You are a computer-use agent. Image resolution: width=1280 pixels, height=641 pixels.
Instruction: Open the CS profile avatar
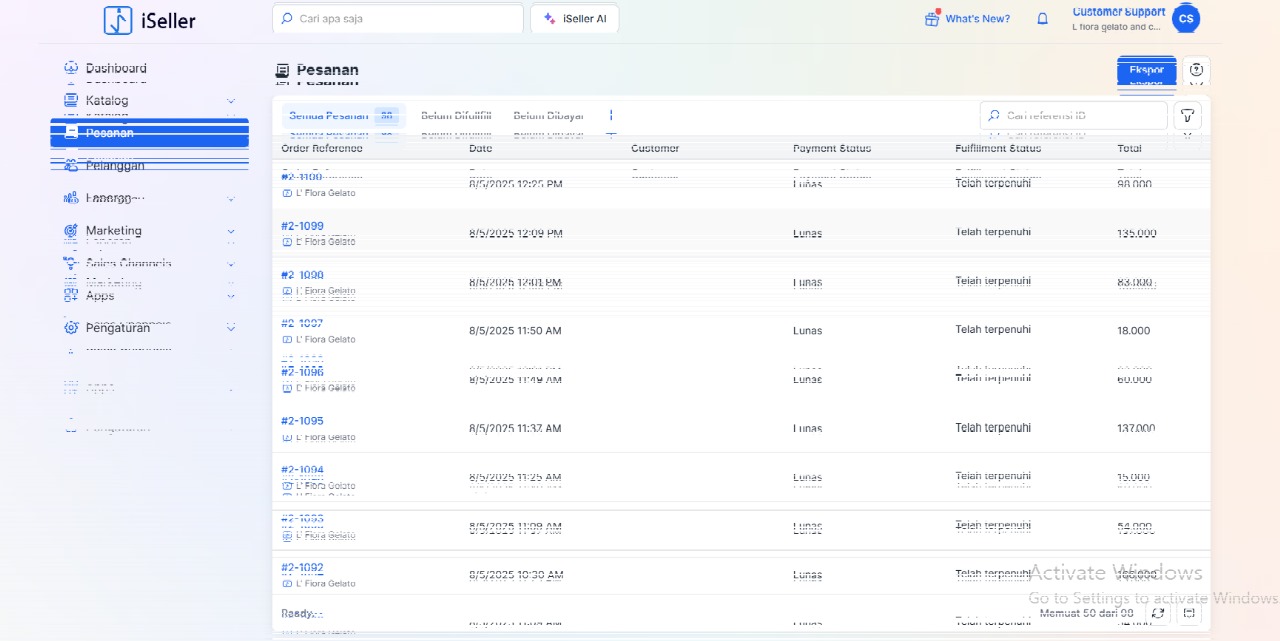(x=1186, y=19)
